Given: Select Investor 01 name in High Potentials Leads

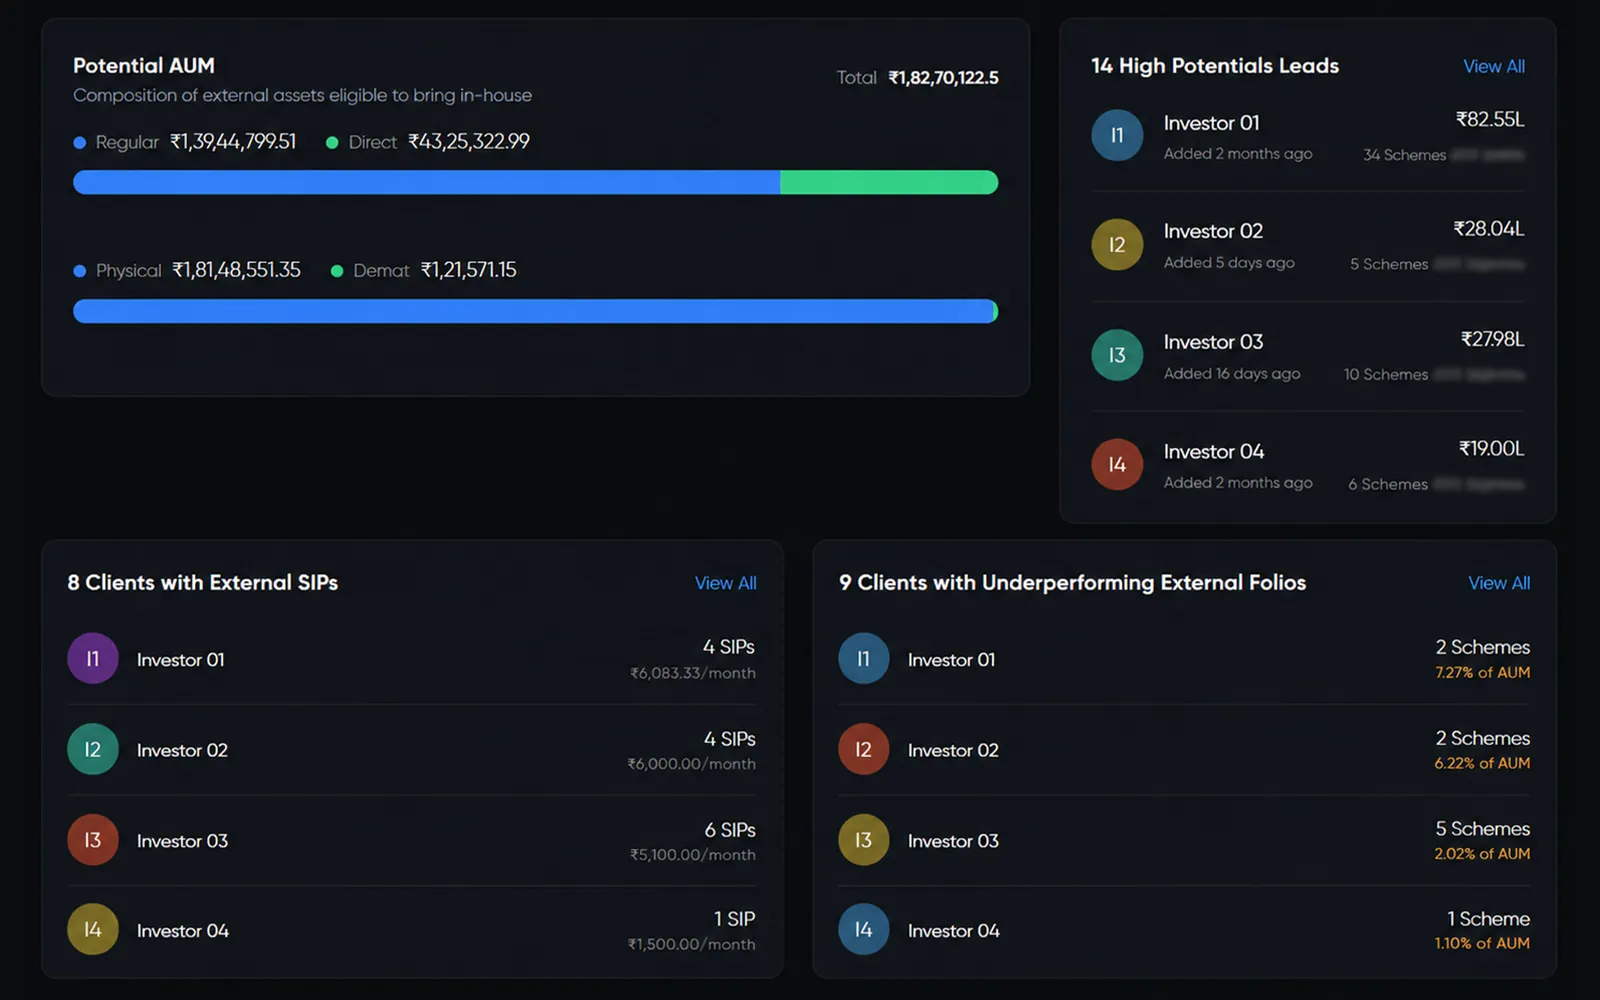Looking at the screenshot, I should coord(1211,123).
